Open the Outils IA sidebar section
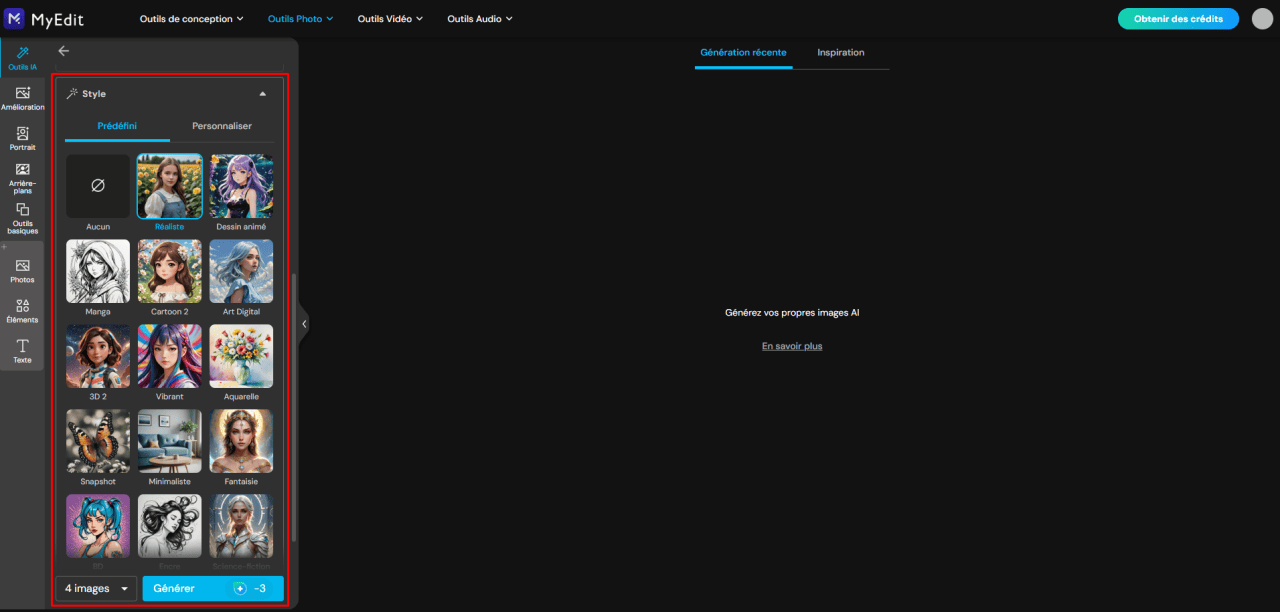The image size is (1280, 612). coord(22,58)
